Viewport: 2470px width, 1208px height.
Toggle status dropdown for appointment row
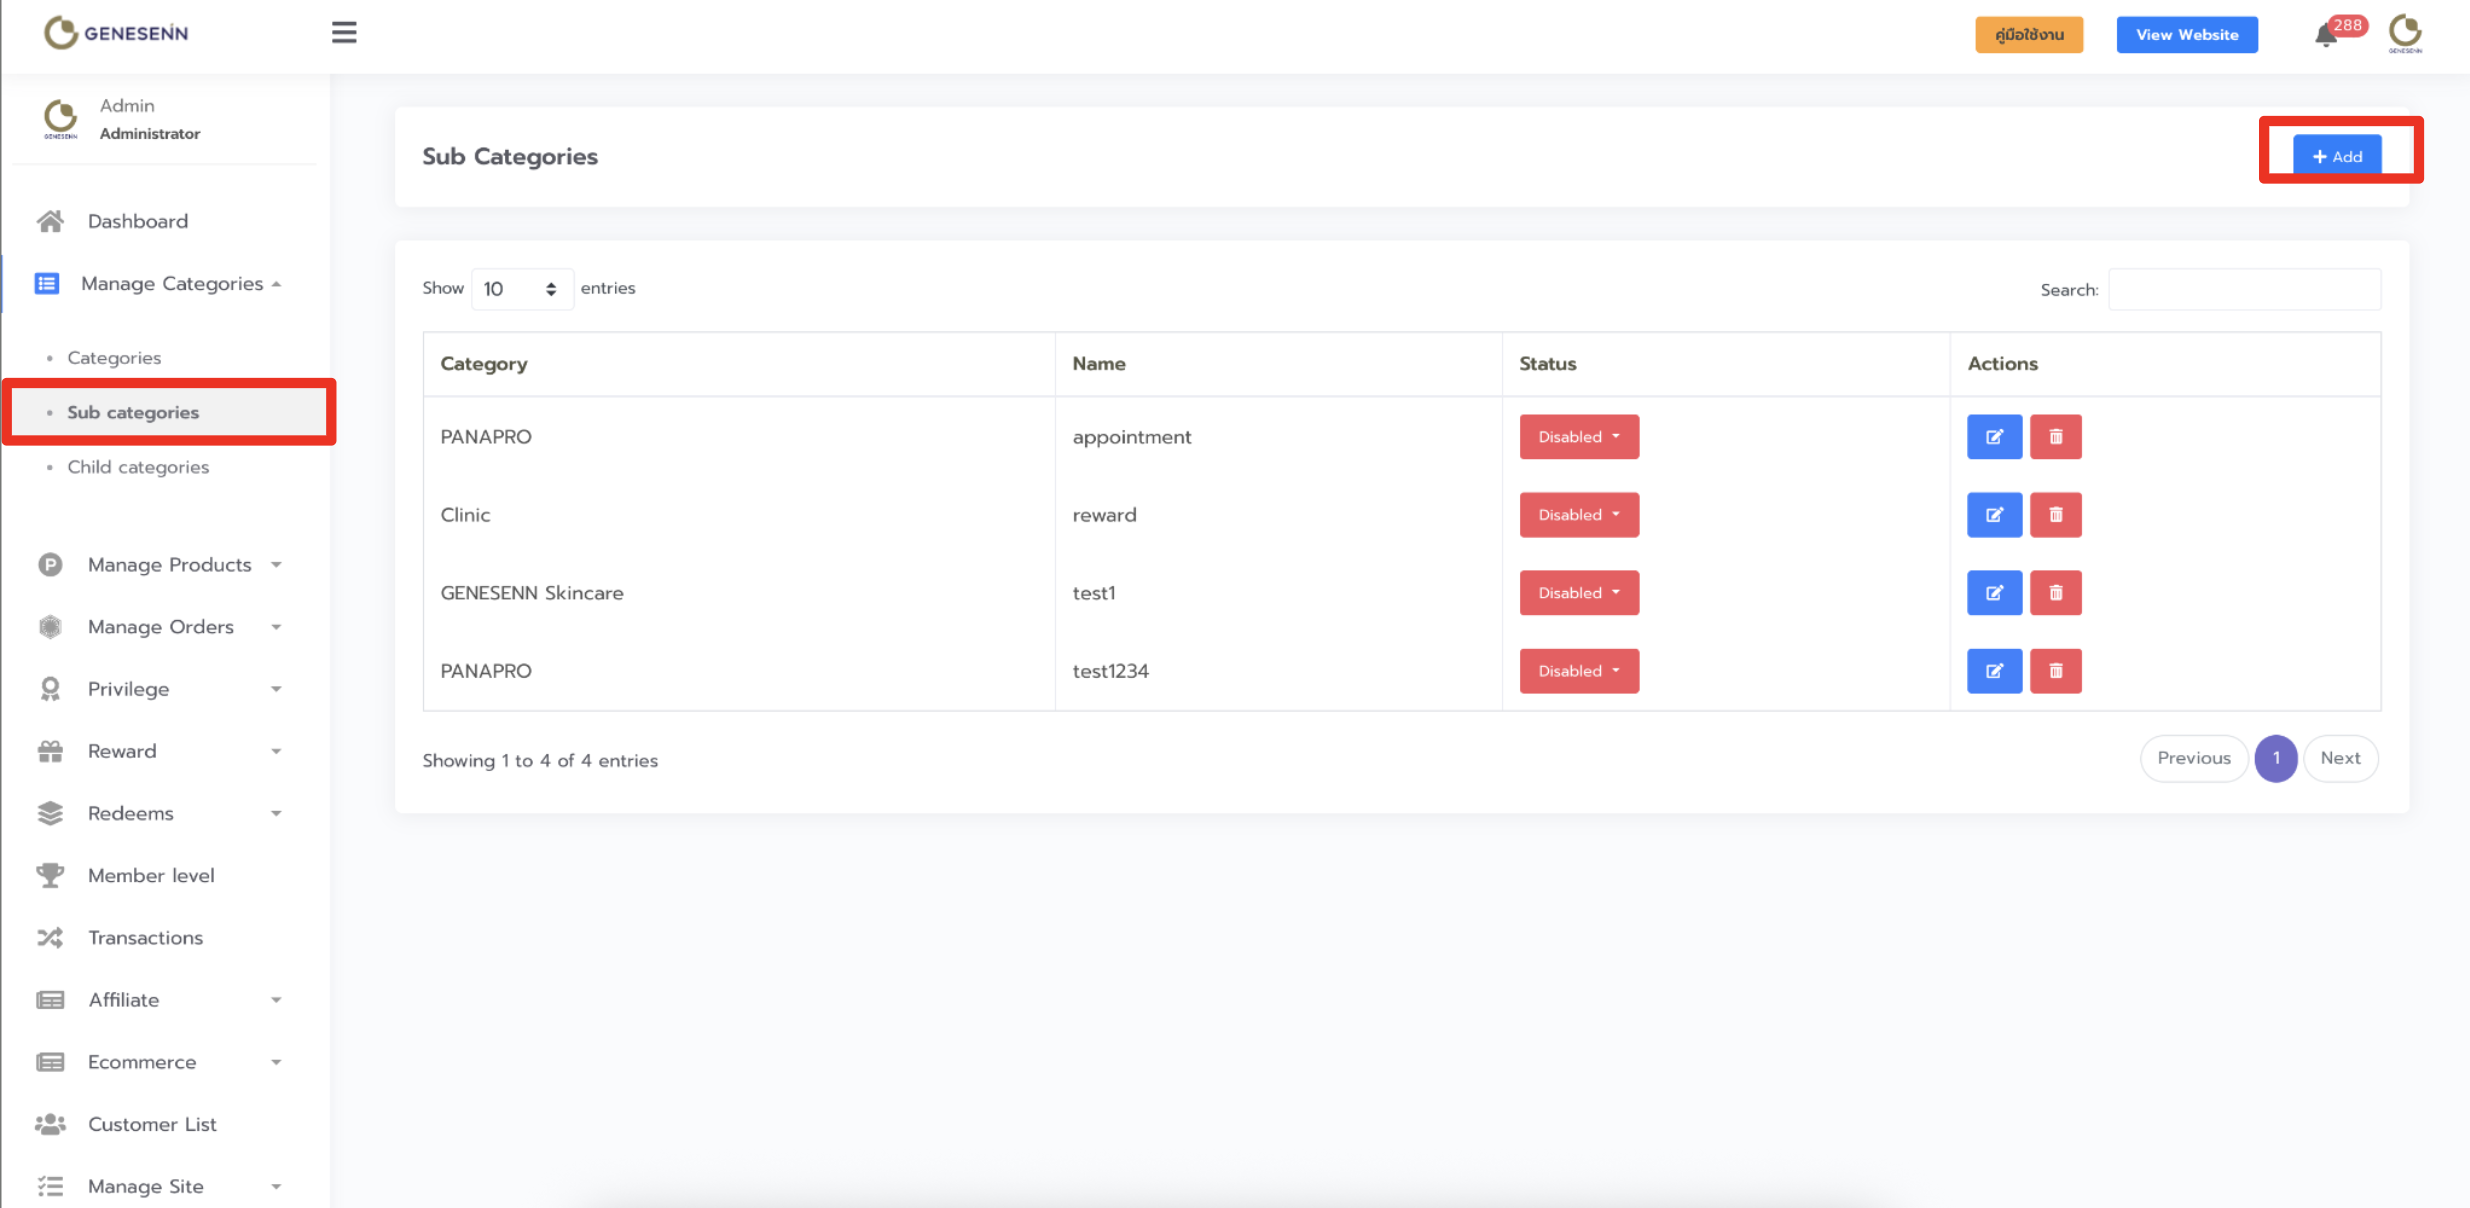(x=1578, y=437)
